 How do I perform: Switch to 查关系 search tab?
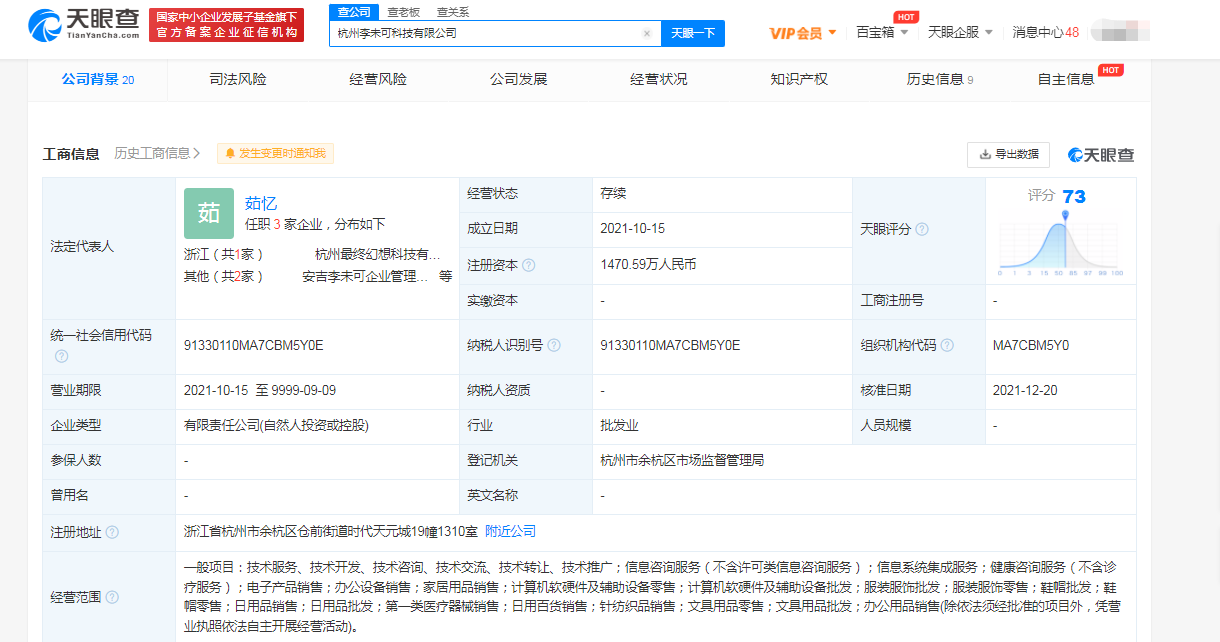[452, 12]
